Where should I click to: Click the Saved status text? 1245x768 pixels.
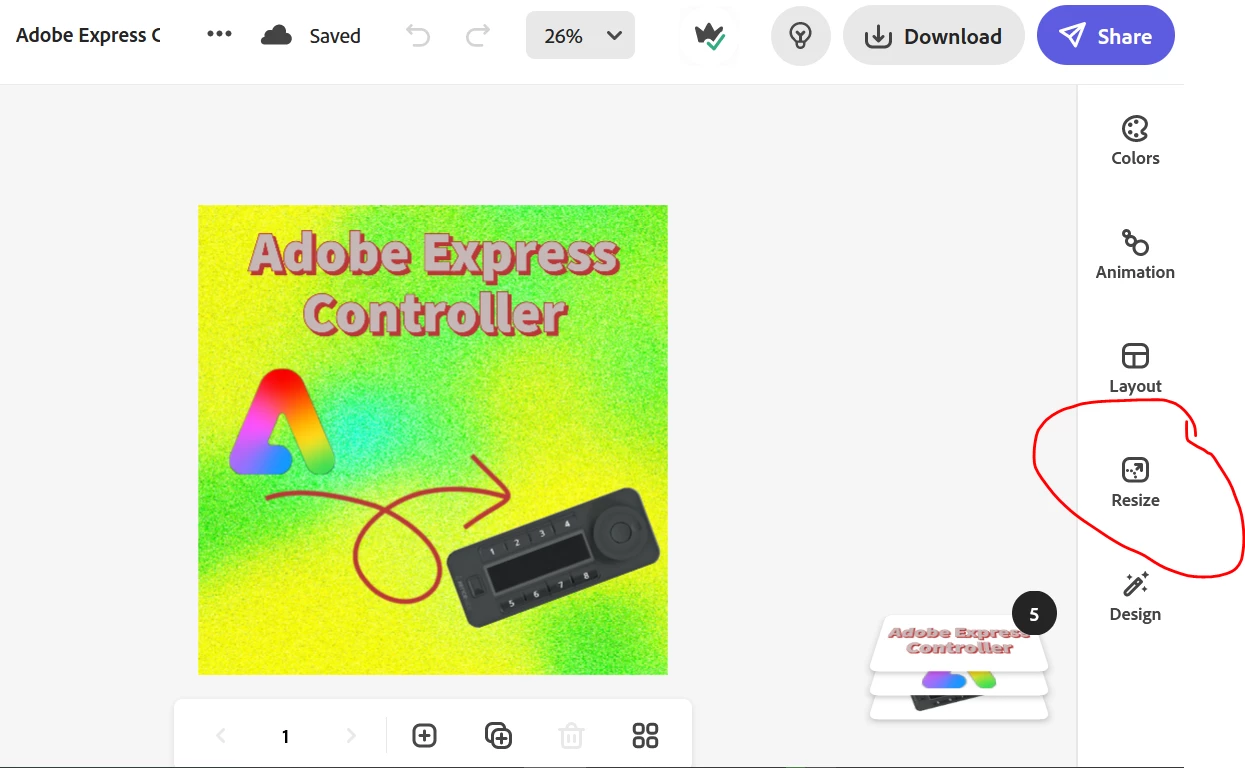(x=335, y=36)
